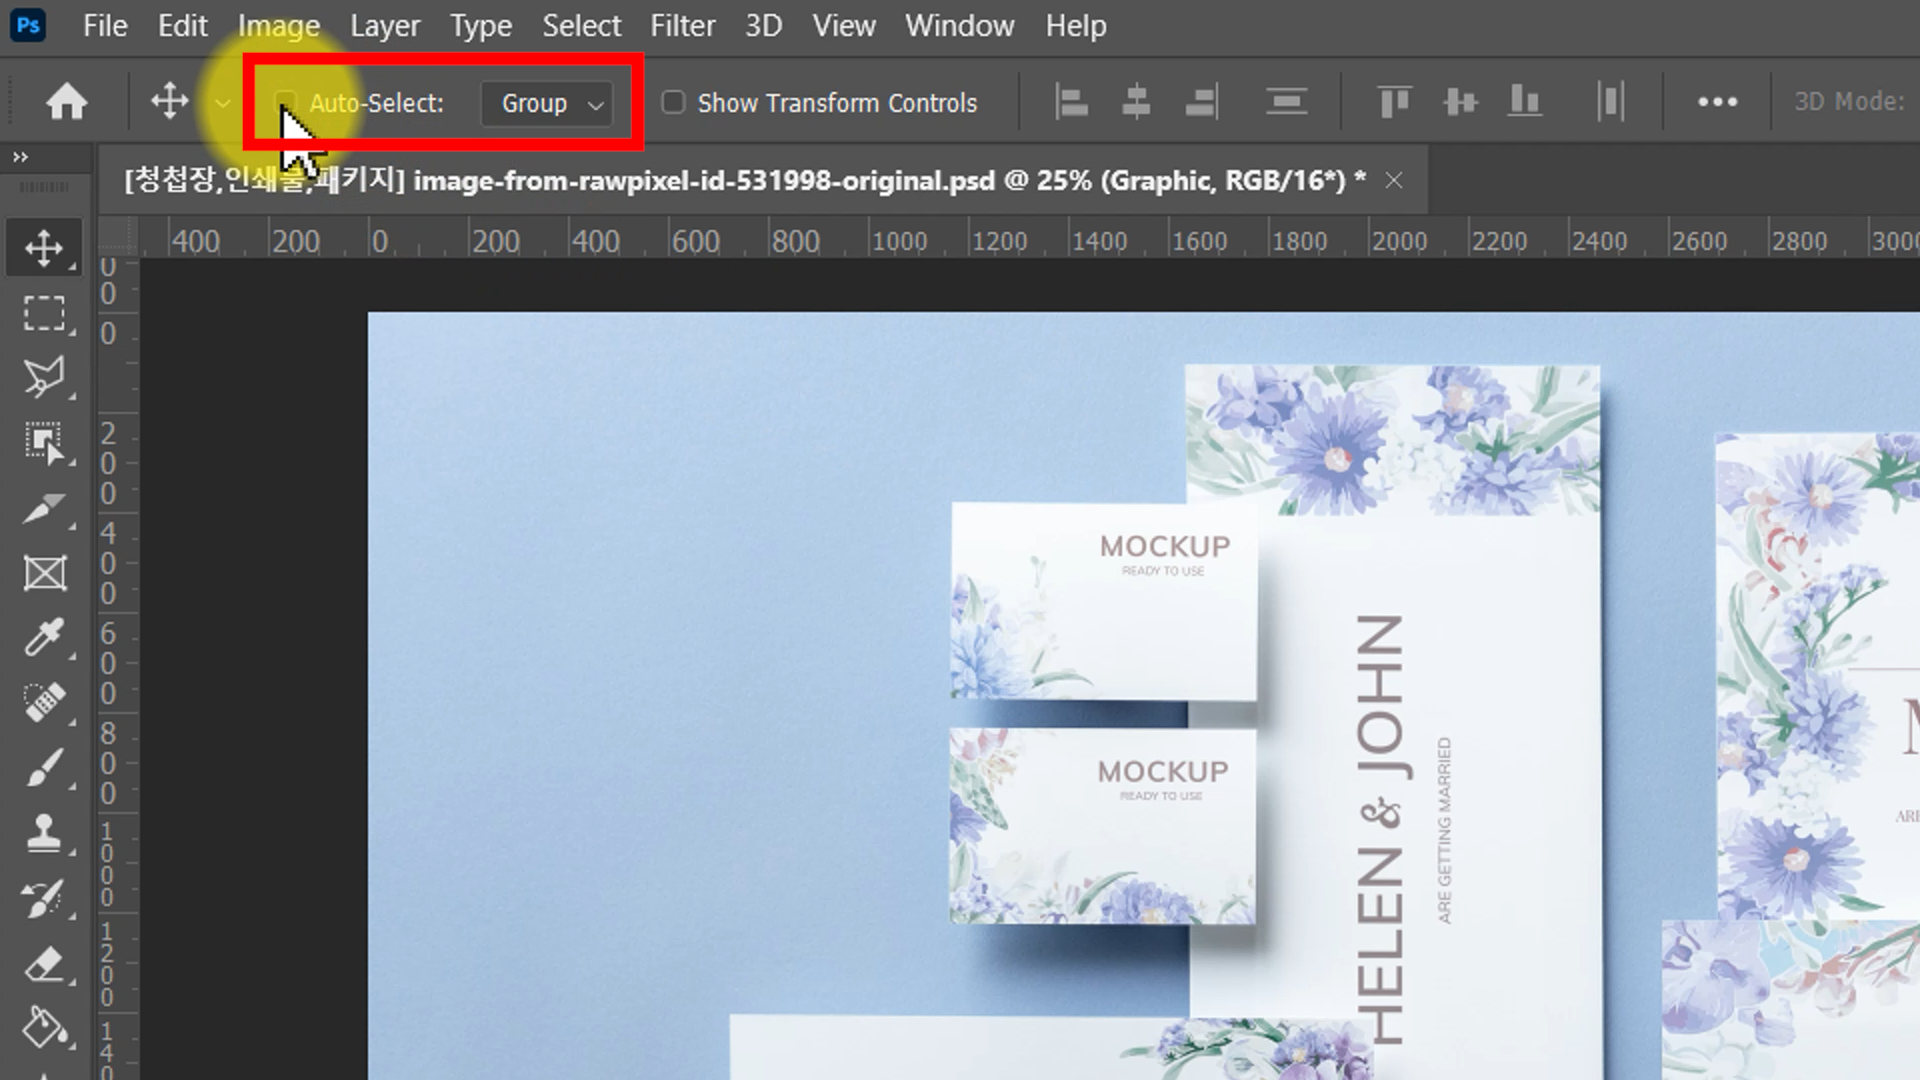The image size is (1920, 1080).
Task: Expand the collapsed toolbar double-arrow
Action: tap(20, 157)
